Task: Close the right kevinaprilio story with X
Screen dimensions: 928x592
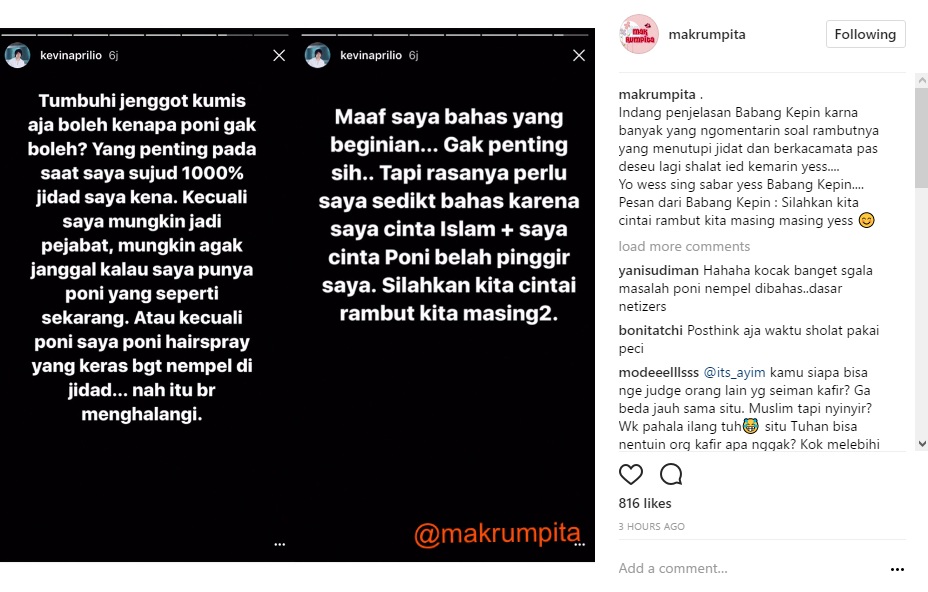Action: point(579,55)
